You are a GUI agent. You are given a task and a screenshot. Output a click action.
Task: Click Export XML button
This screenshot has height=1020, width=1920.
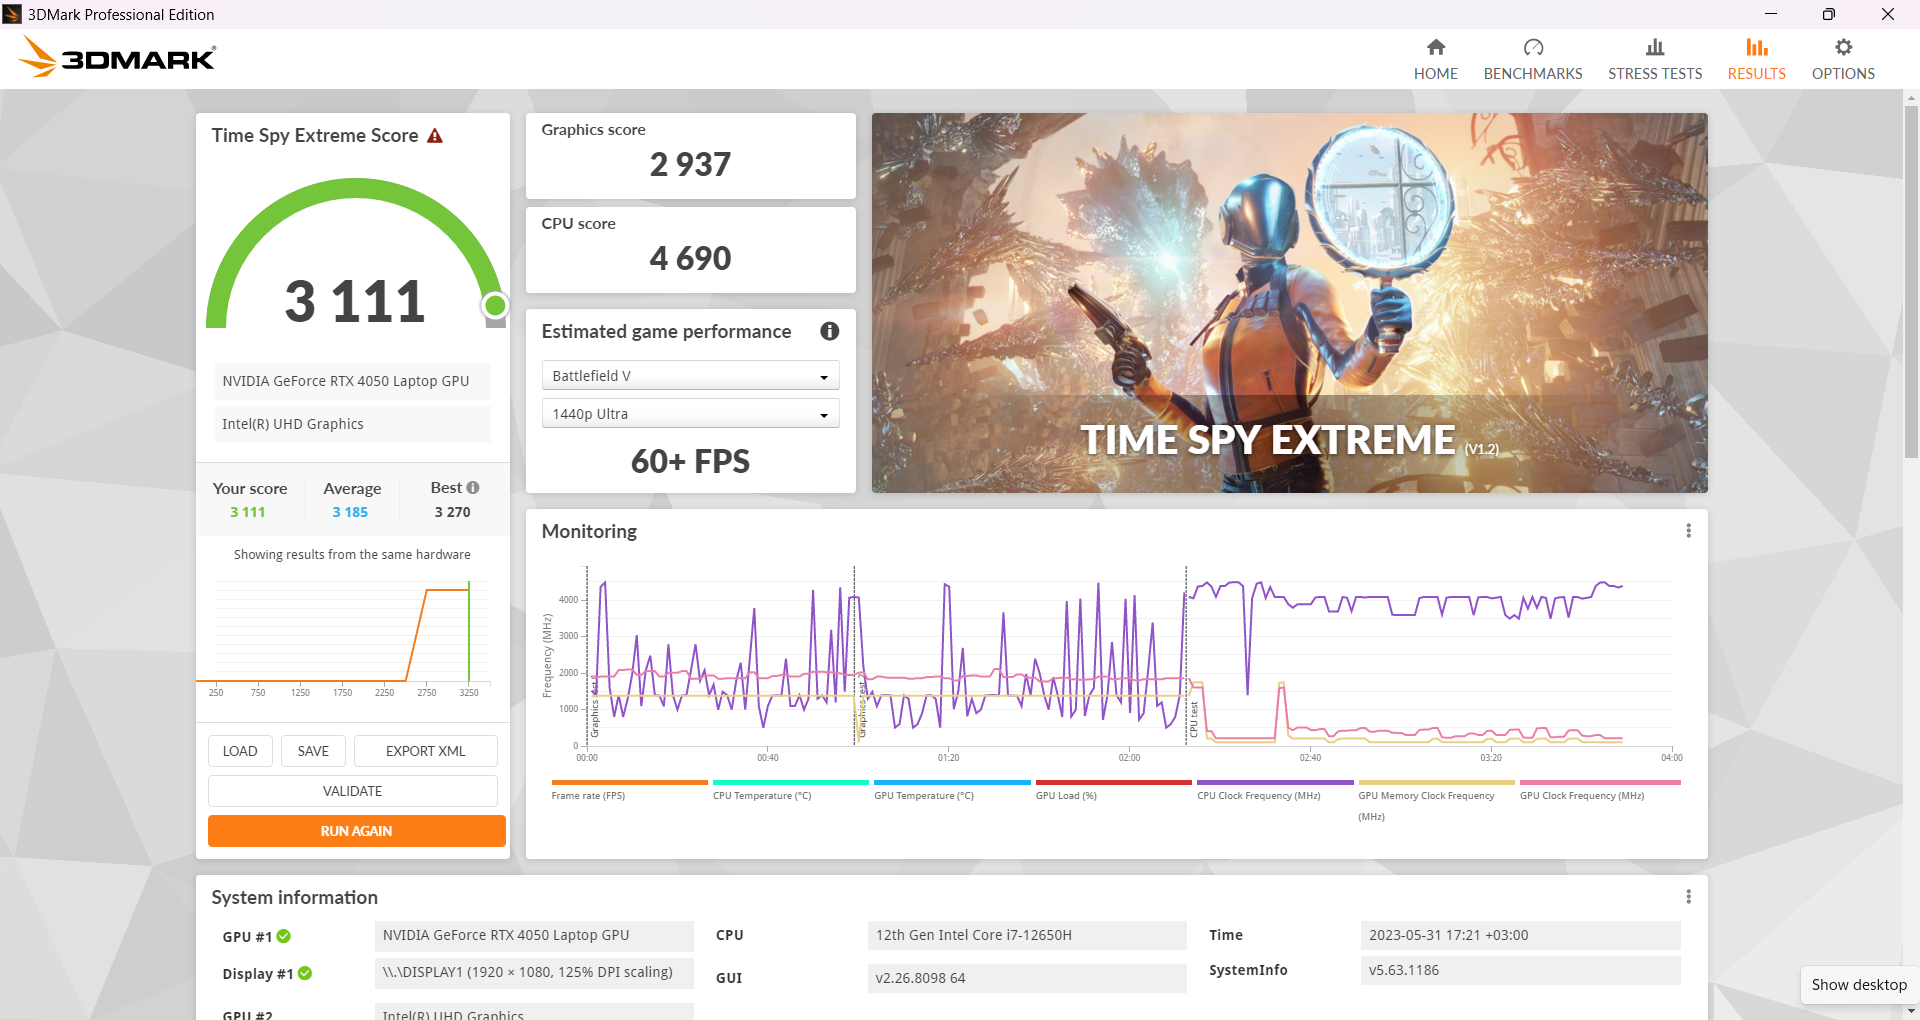(426, 751)
